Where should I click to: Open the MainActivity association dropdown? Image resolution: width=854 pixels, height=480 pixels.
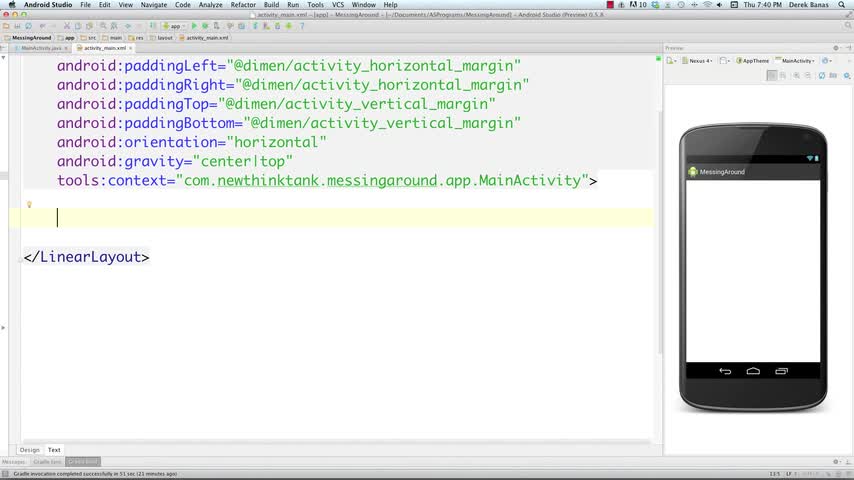(795, 61)
